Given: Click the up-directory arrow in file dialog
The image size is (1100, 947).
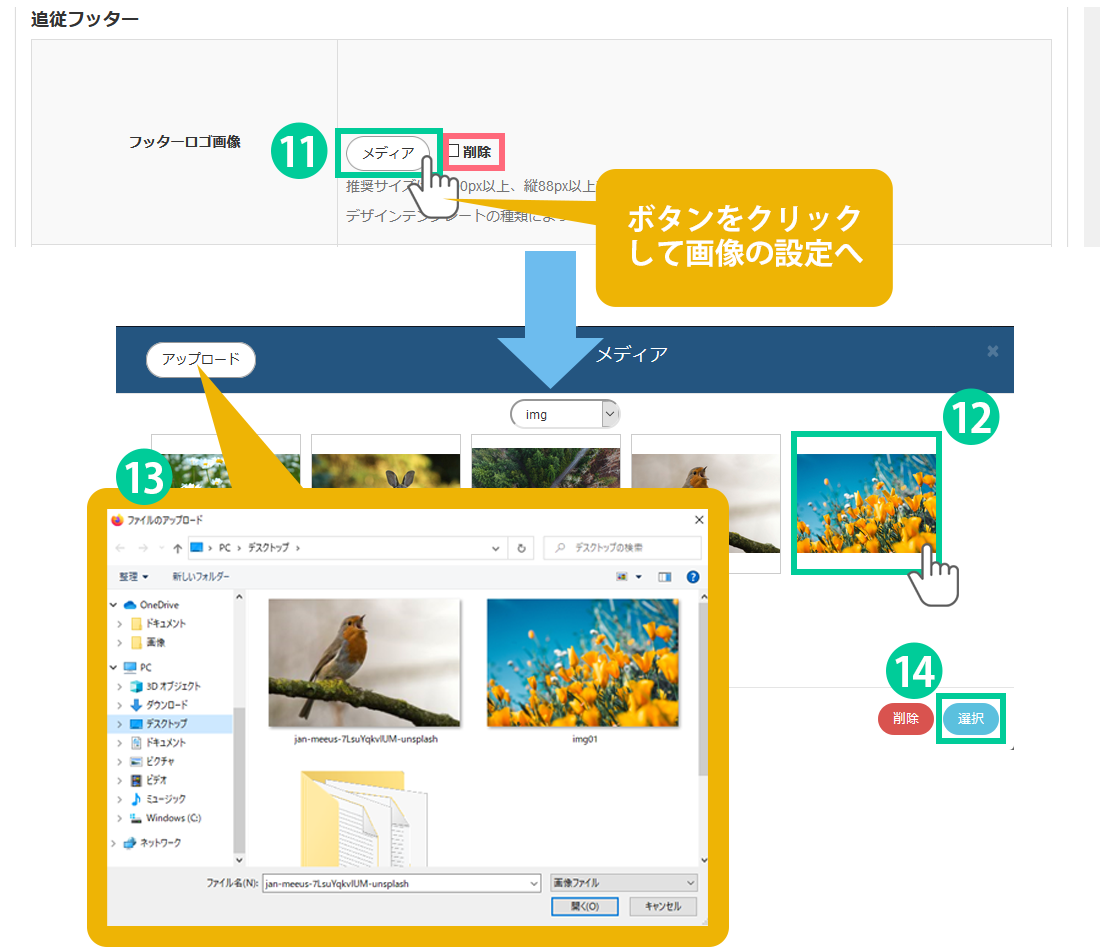Looking at the screenshot, I should 177,548.
